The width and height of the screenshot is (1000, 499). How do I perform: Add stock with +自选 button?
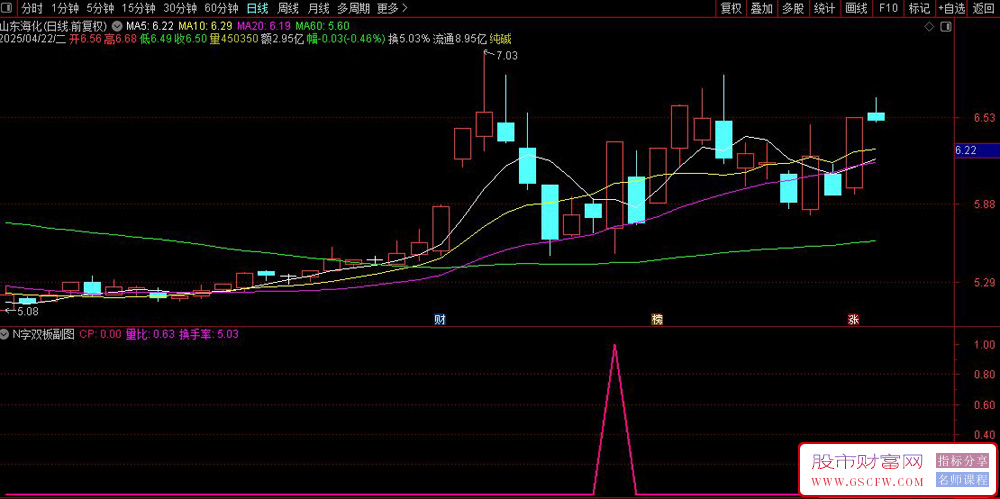click(x=952, y=8)
